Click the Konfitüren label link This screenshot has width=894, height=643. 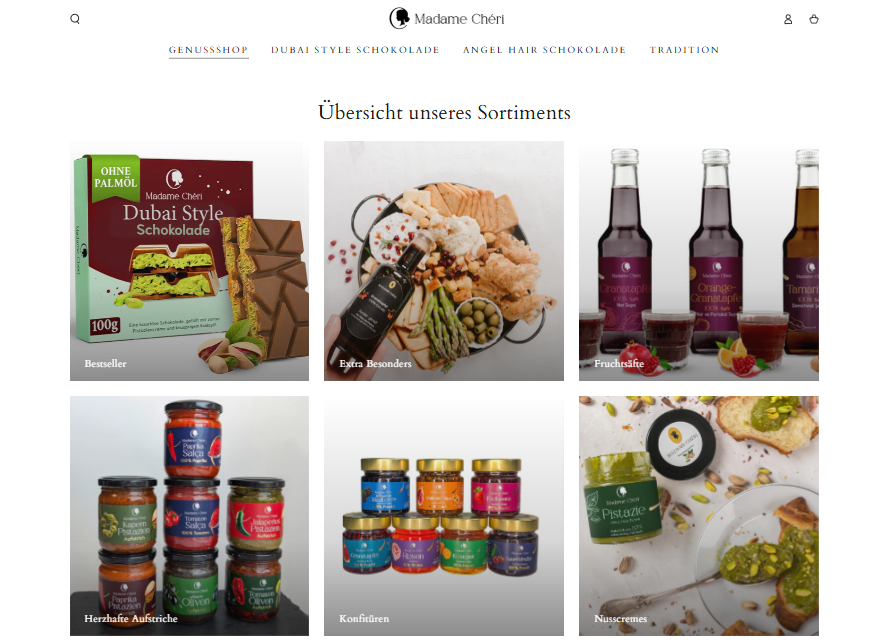(x=364, y=618)
